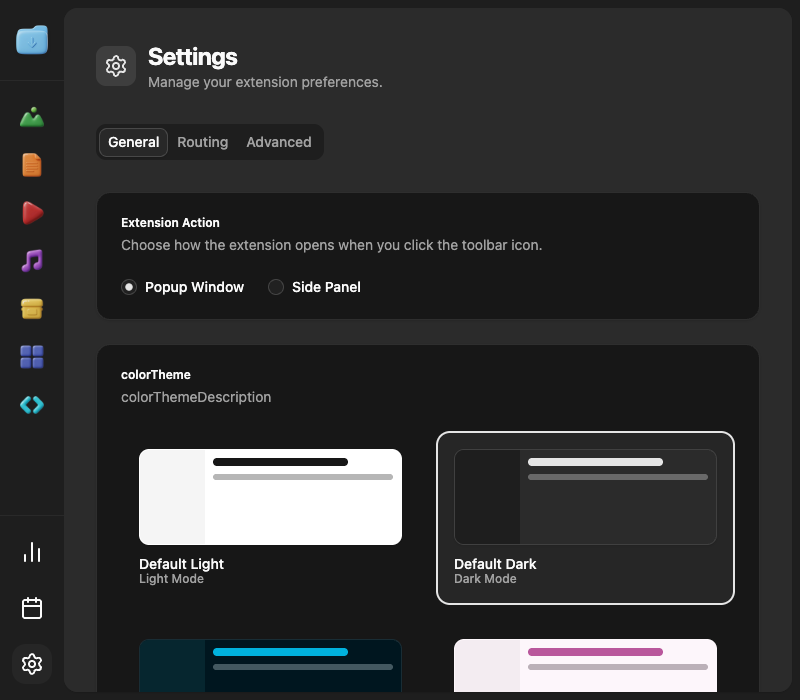Choose the Default Light theme preview
The image size is (800, 700).
click(x=270, y=497)
